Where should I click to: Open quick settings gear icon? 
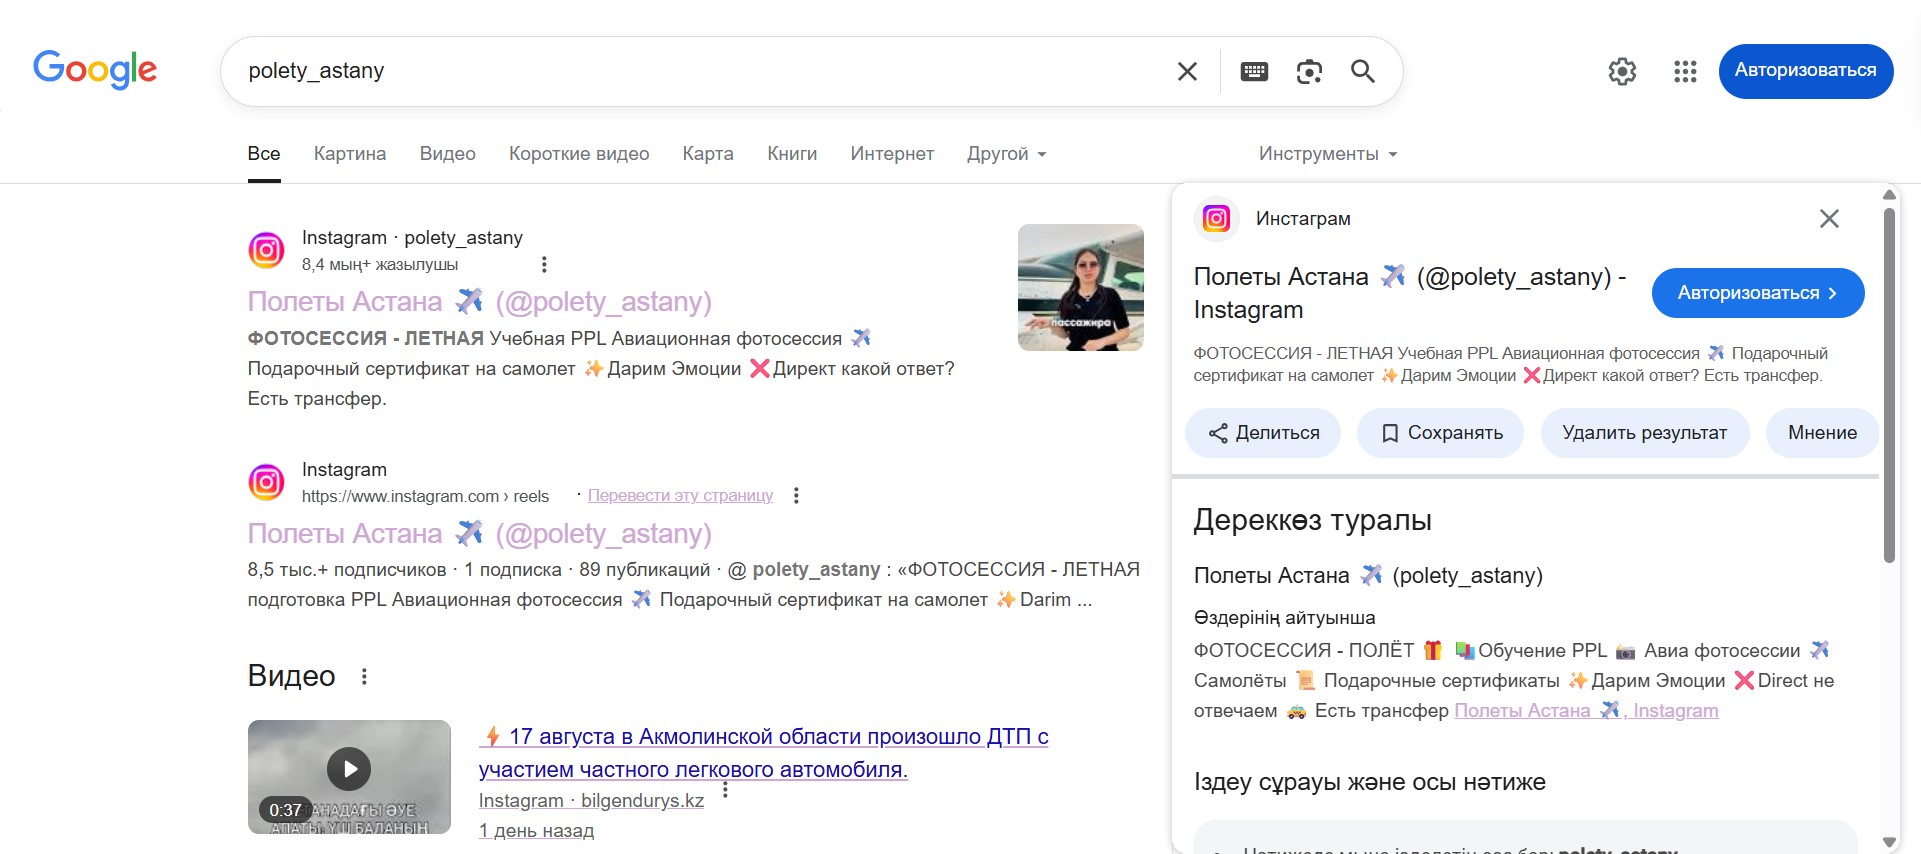1622,71
